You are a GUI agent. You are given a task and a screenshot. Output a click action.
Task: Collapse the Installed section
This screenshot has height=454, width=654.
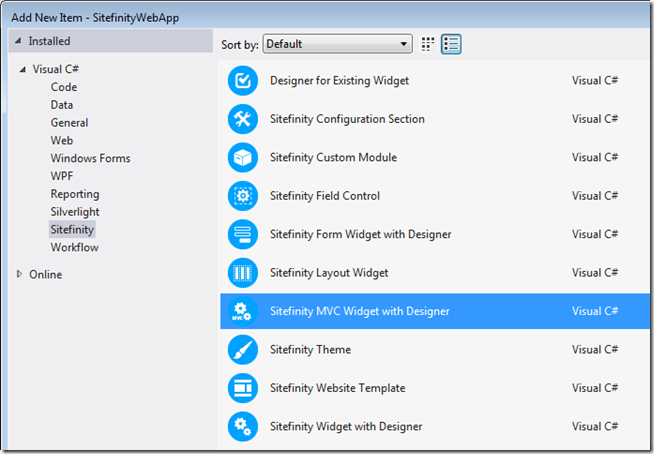(x=18, y=41)
